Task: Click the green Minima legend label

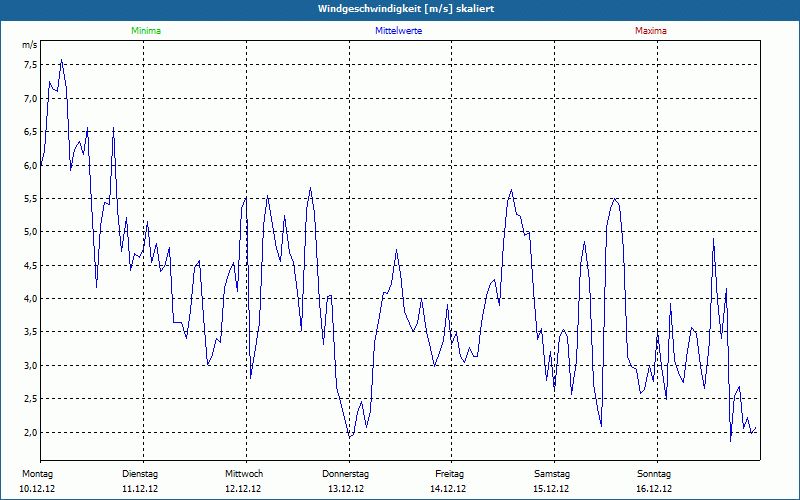Action: (x=146, y=31)
